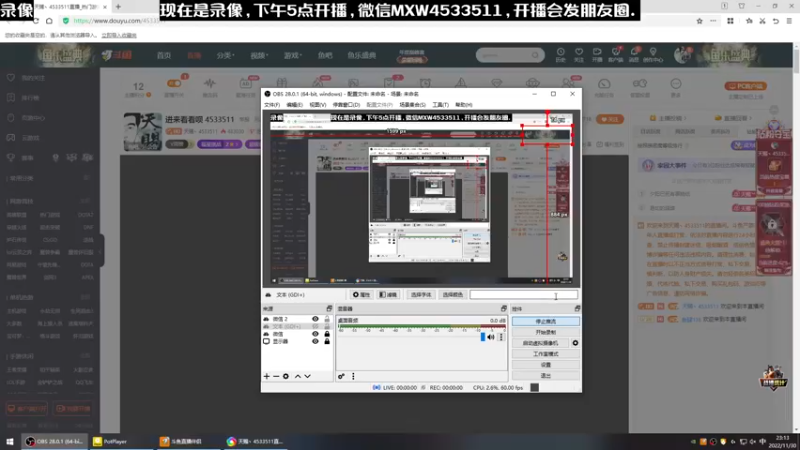This screenshot has width=800, height=450.
Task: Click Douyu search magnifier icon
Action: (x=535, y=55)
